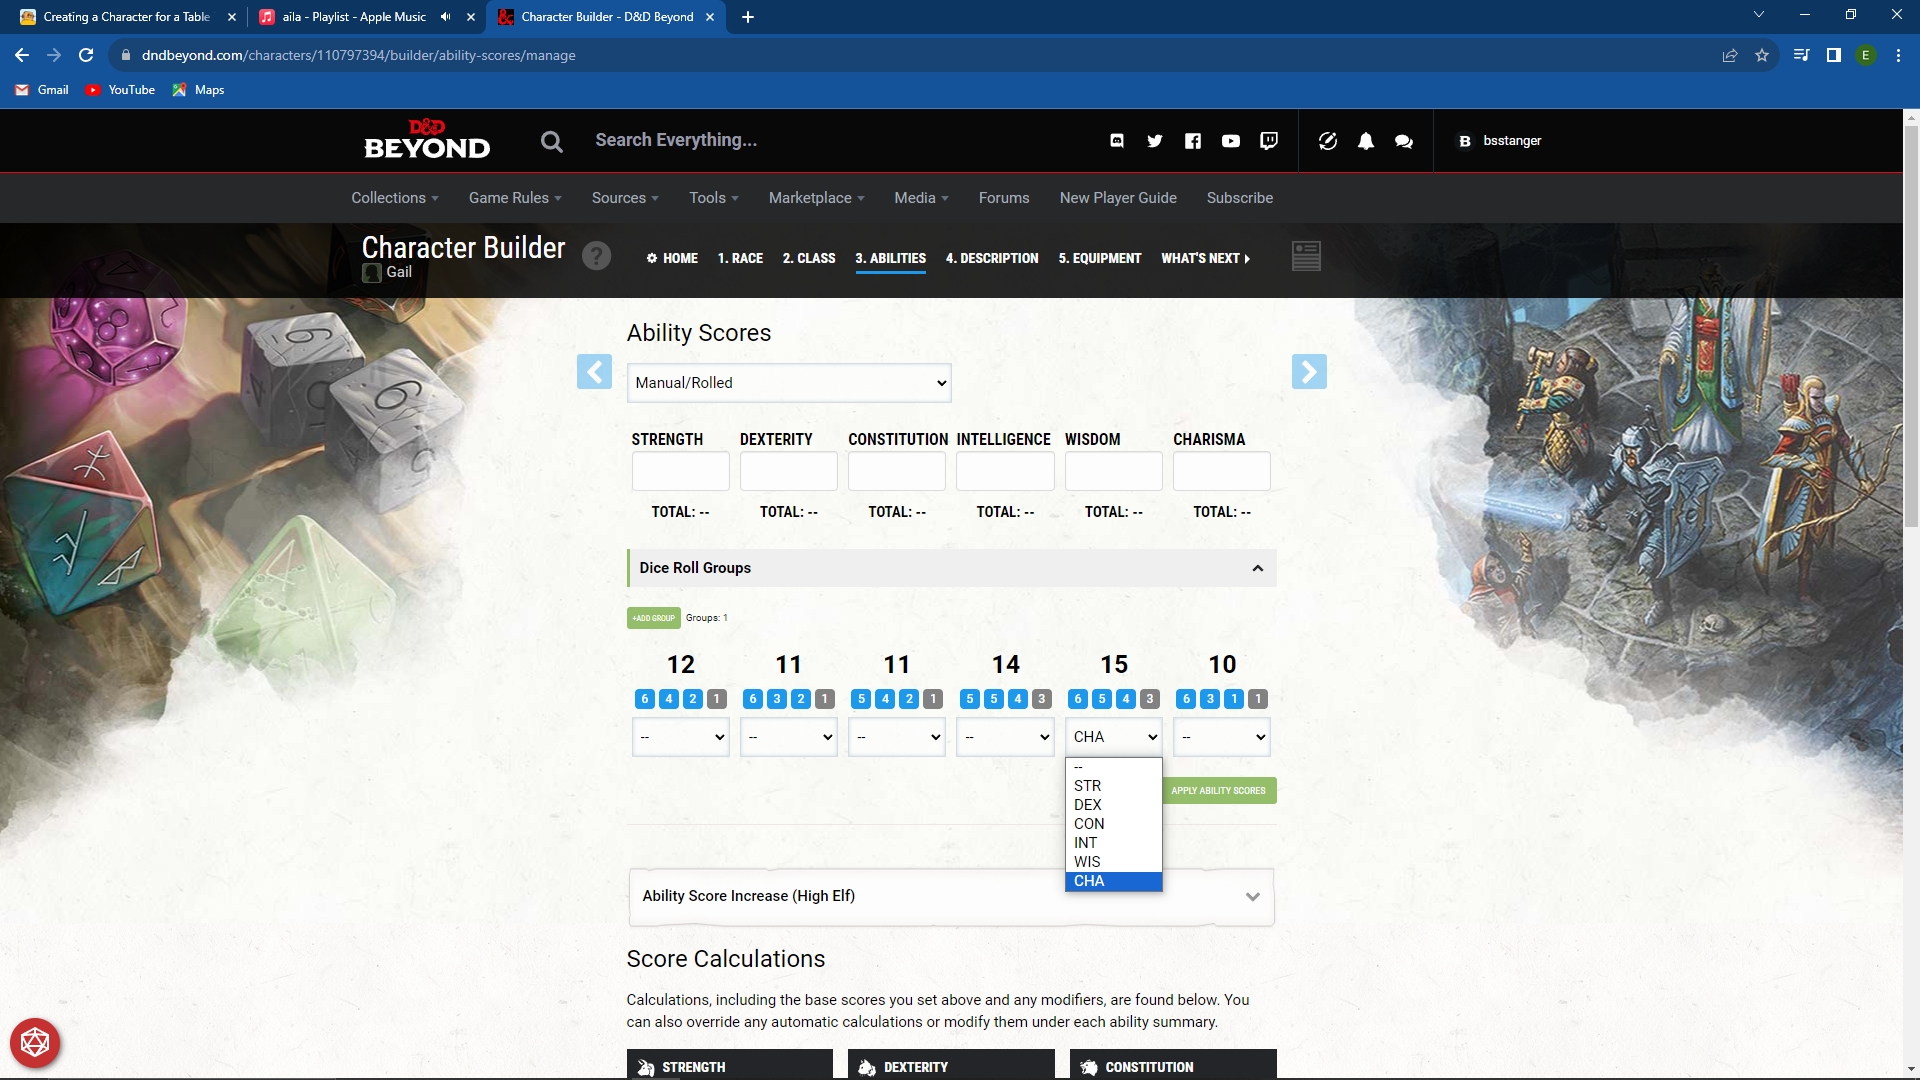Expand the Ability Score Increase (High Elf) section

point(1253,897)
